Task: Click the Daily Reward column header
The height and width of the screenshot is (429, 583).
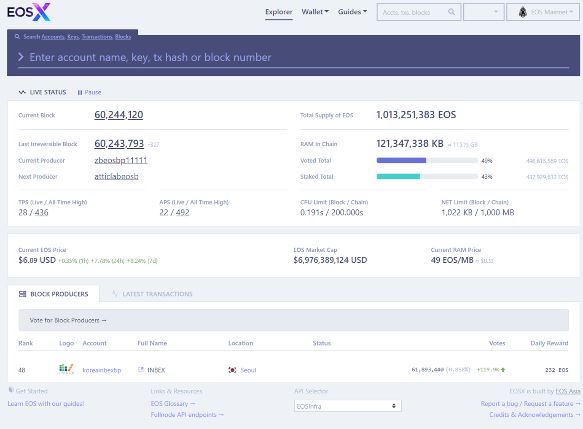Action: 549,343
